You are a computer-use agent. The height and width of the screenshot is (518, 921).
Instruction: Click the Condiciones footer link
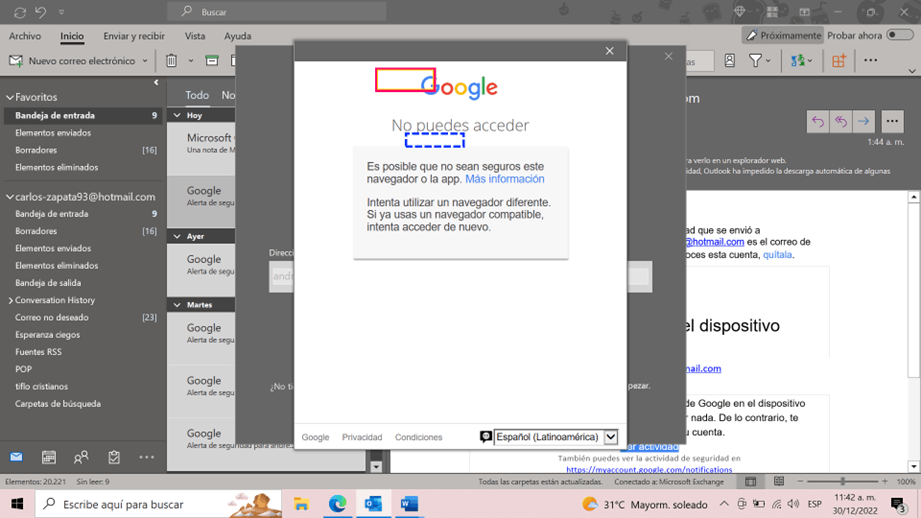pos(418,437)
